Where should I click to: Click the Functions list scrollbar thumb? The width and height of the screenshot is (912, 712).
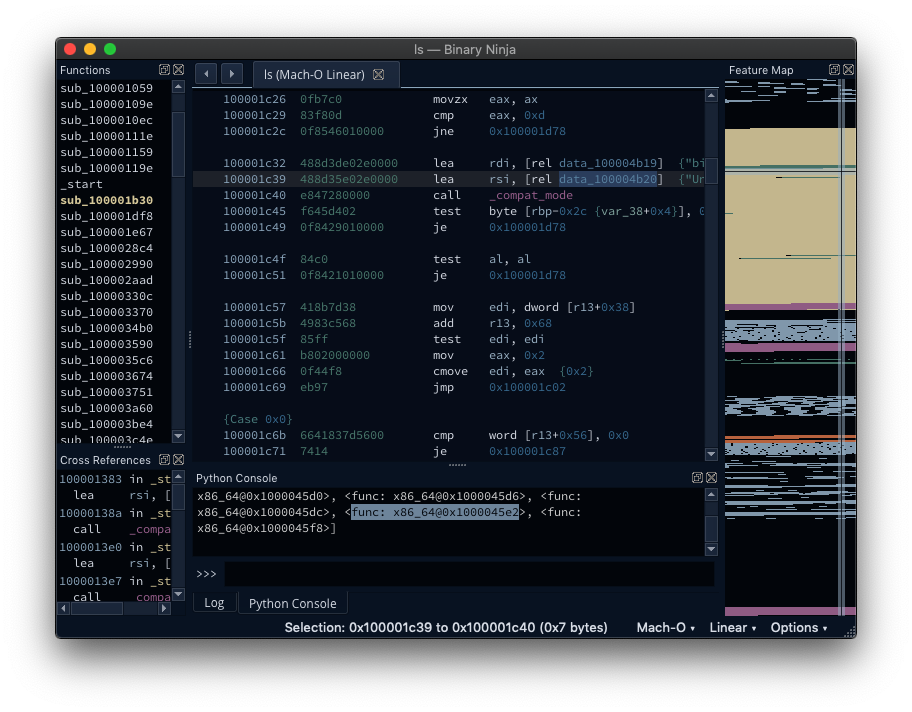(x=179, y=144)
